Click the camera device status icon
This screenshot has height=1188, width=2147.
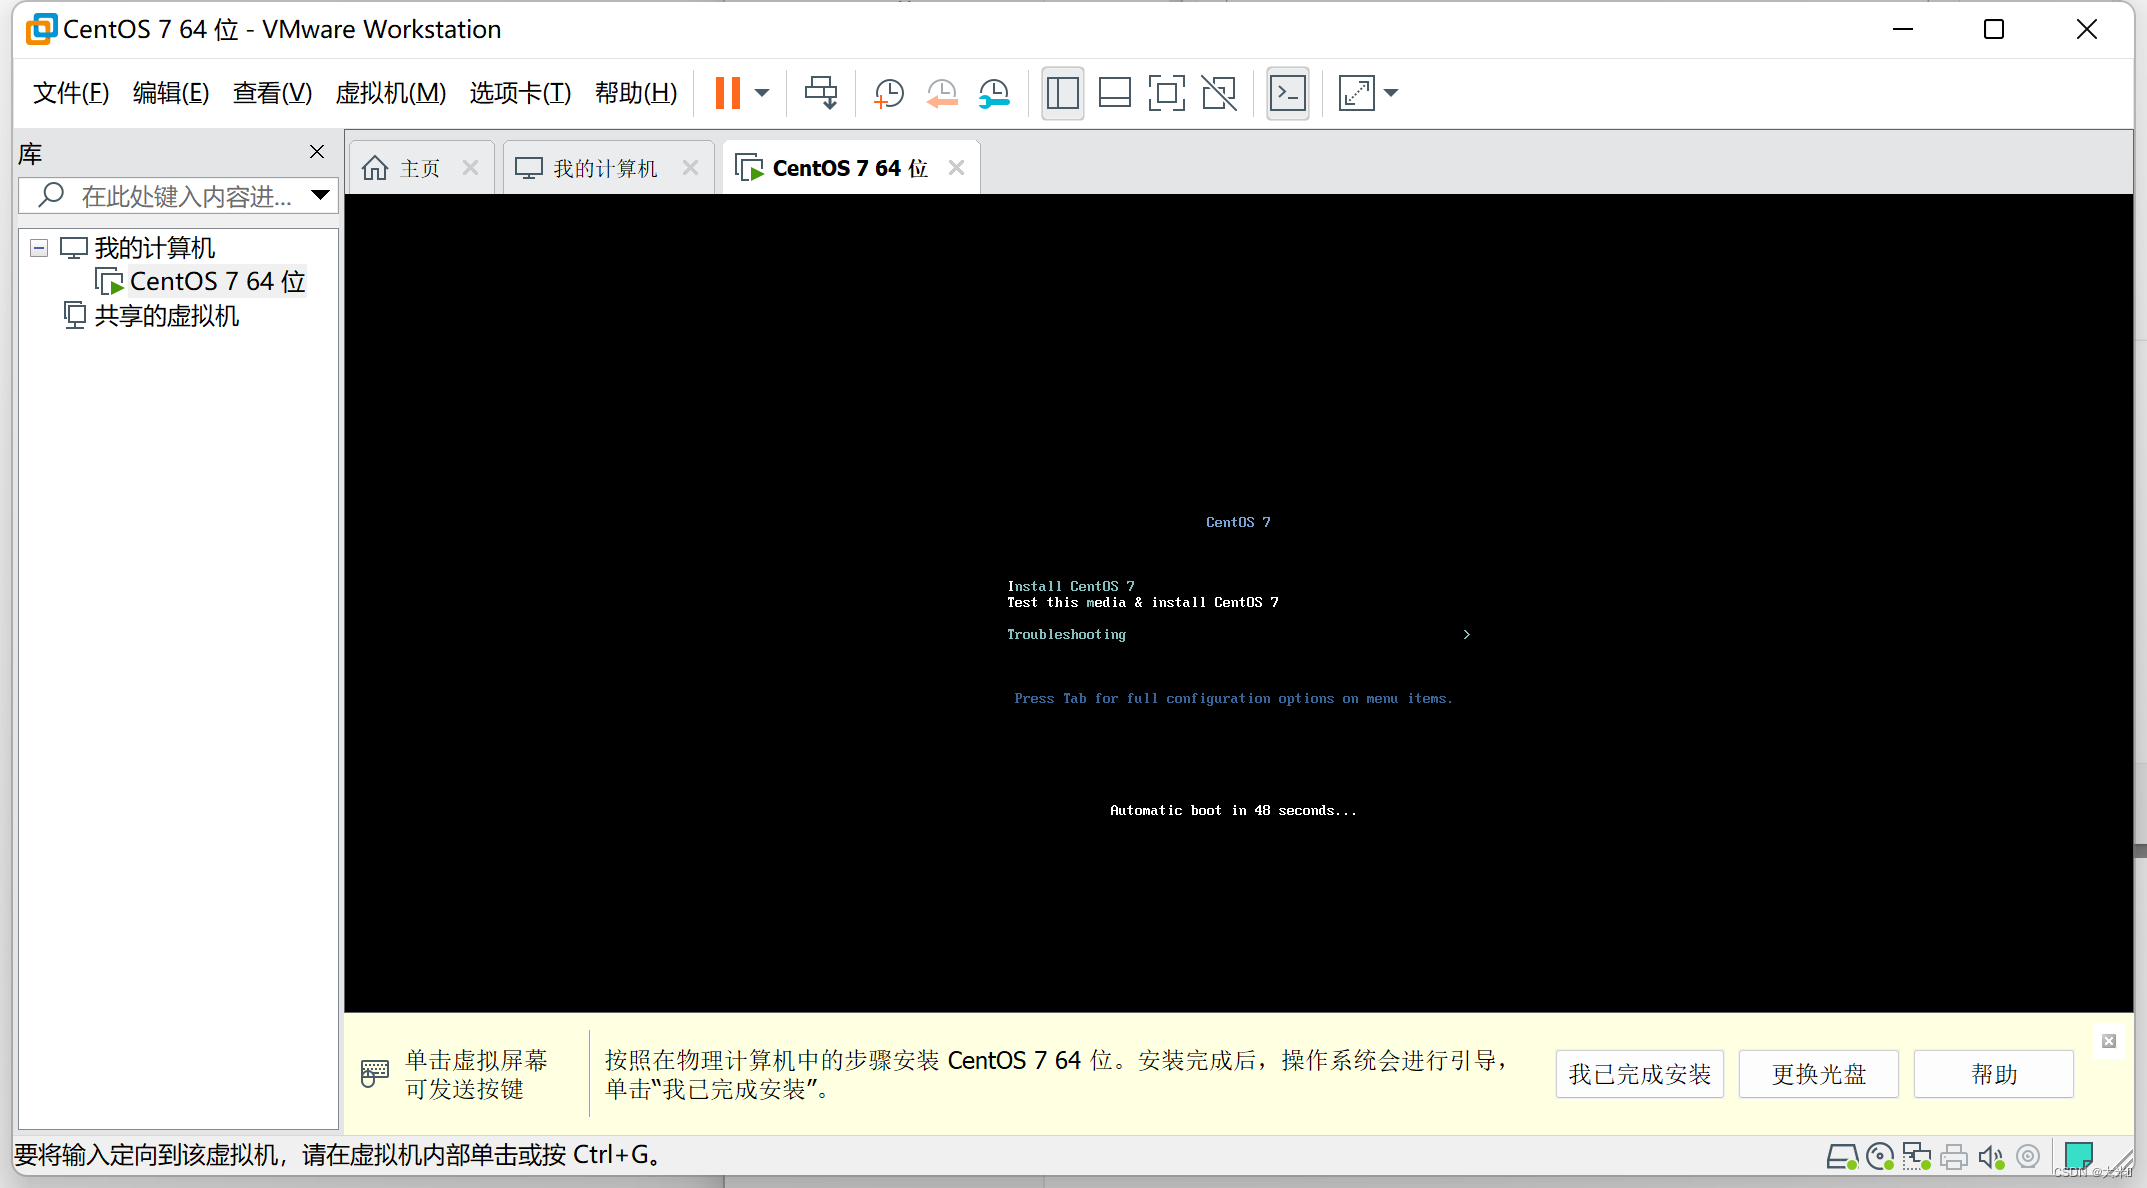click(x=2028, y=1156)
